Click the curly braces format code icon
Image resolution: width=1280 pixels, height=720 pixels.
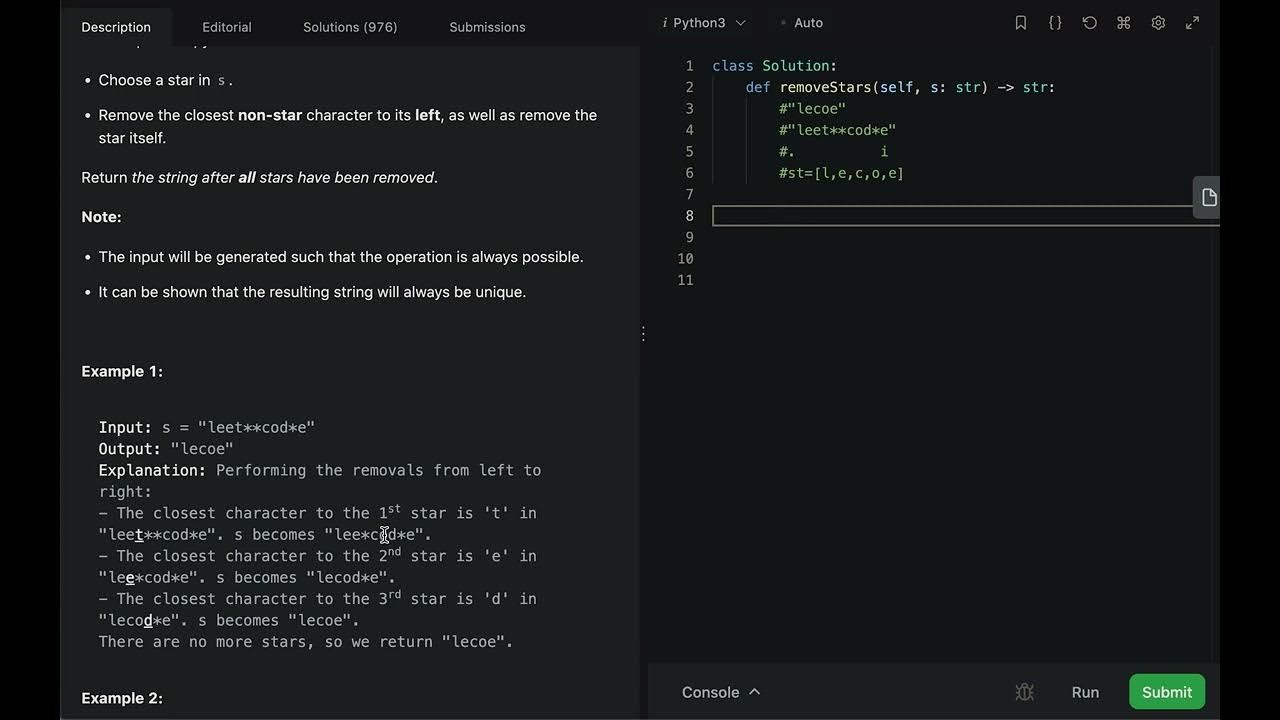tap(1055, 23)
